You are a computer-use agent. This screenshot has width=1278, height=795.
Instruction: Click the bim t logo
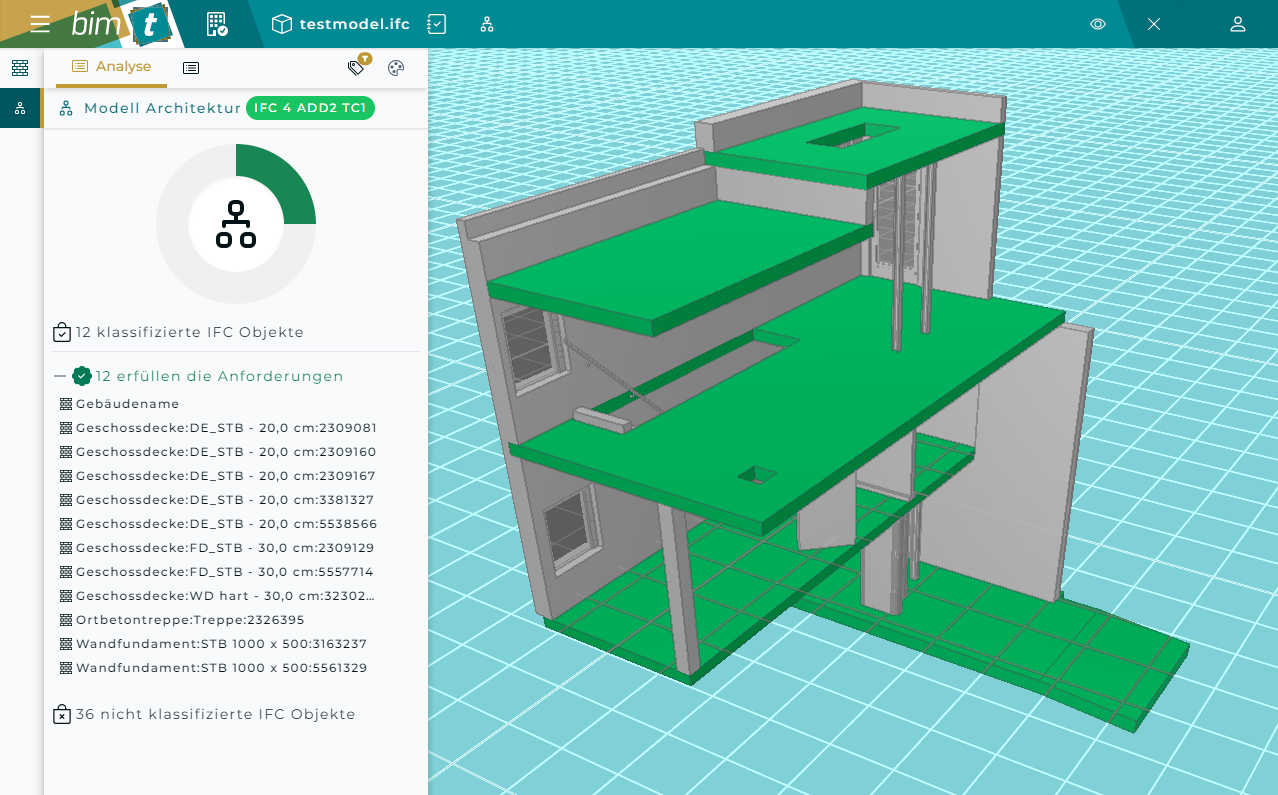[122, 25]
